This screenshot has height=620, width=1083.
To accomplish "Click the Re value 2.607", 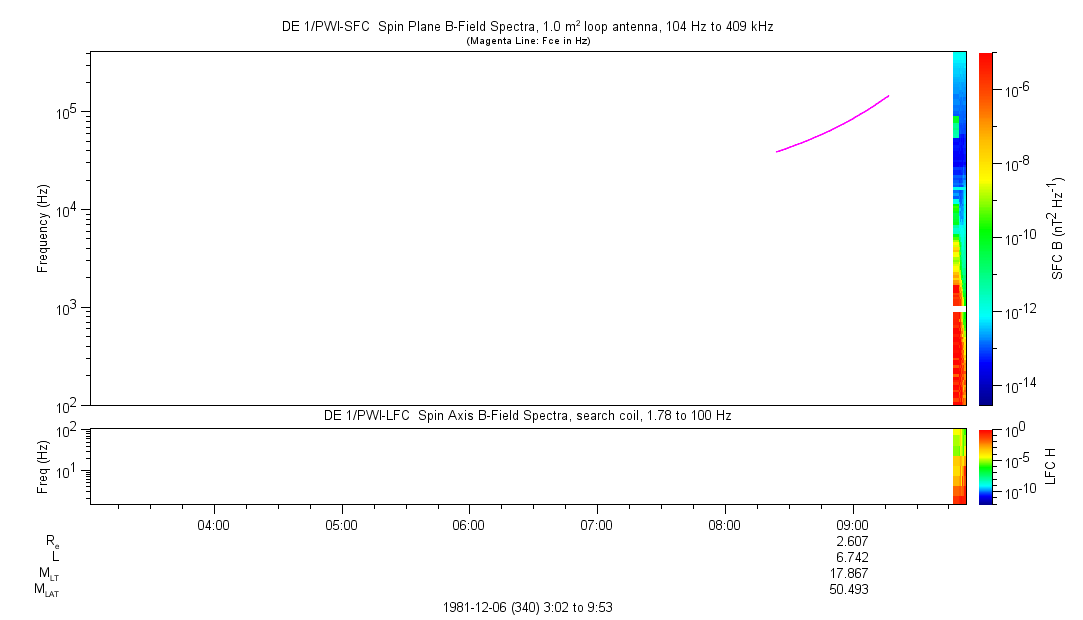I will tap(852, 541).
